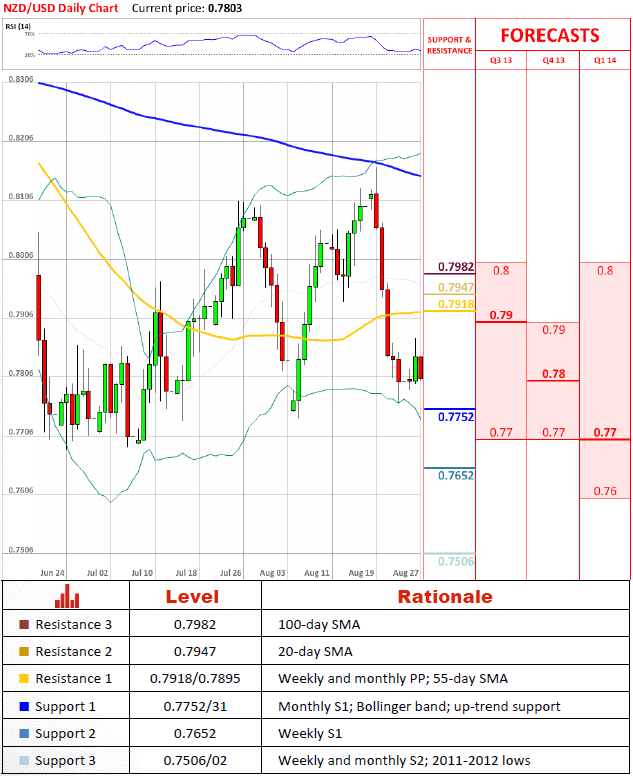633x776 pixels.
Task: Click the Support 1 row label
Action: click(65, 707)
